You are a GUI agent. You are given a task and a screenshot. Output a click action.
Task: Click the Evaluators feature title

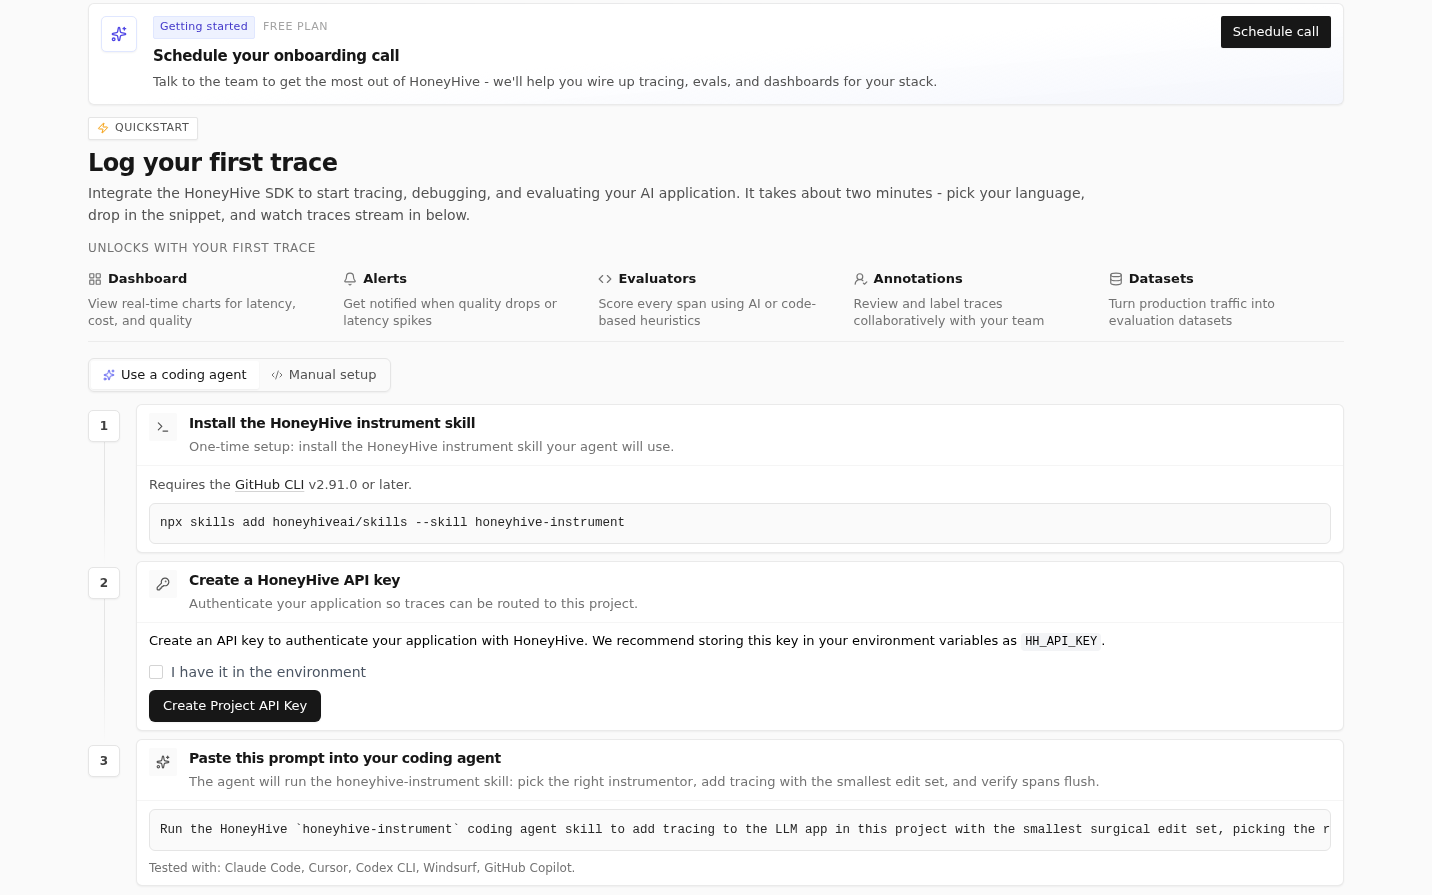point(657,279)
